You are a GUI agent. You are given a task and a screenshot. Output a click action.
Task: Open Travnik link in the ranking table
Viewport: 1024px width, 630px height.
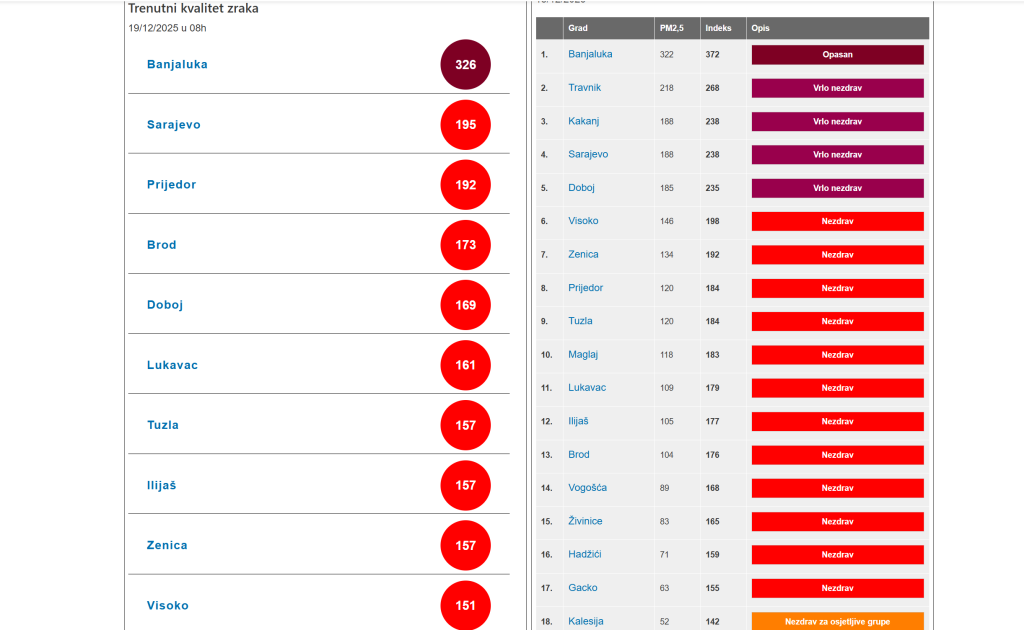click(x=584, y=88)
